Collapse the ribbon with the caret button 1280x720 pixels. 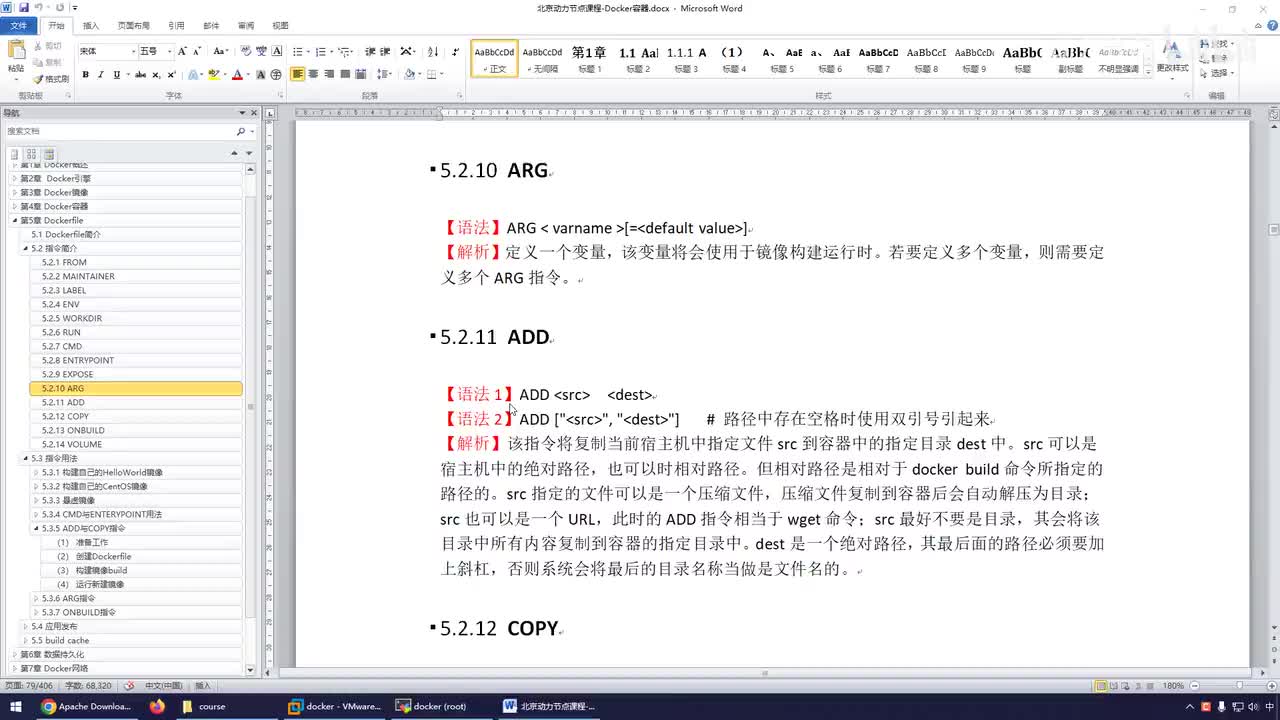(x=1259, y=26)
